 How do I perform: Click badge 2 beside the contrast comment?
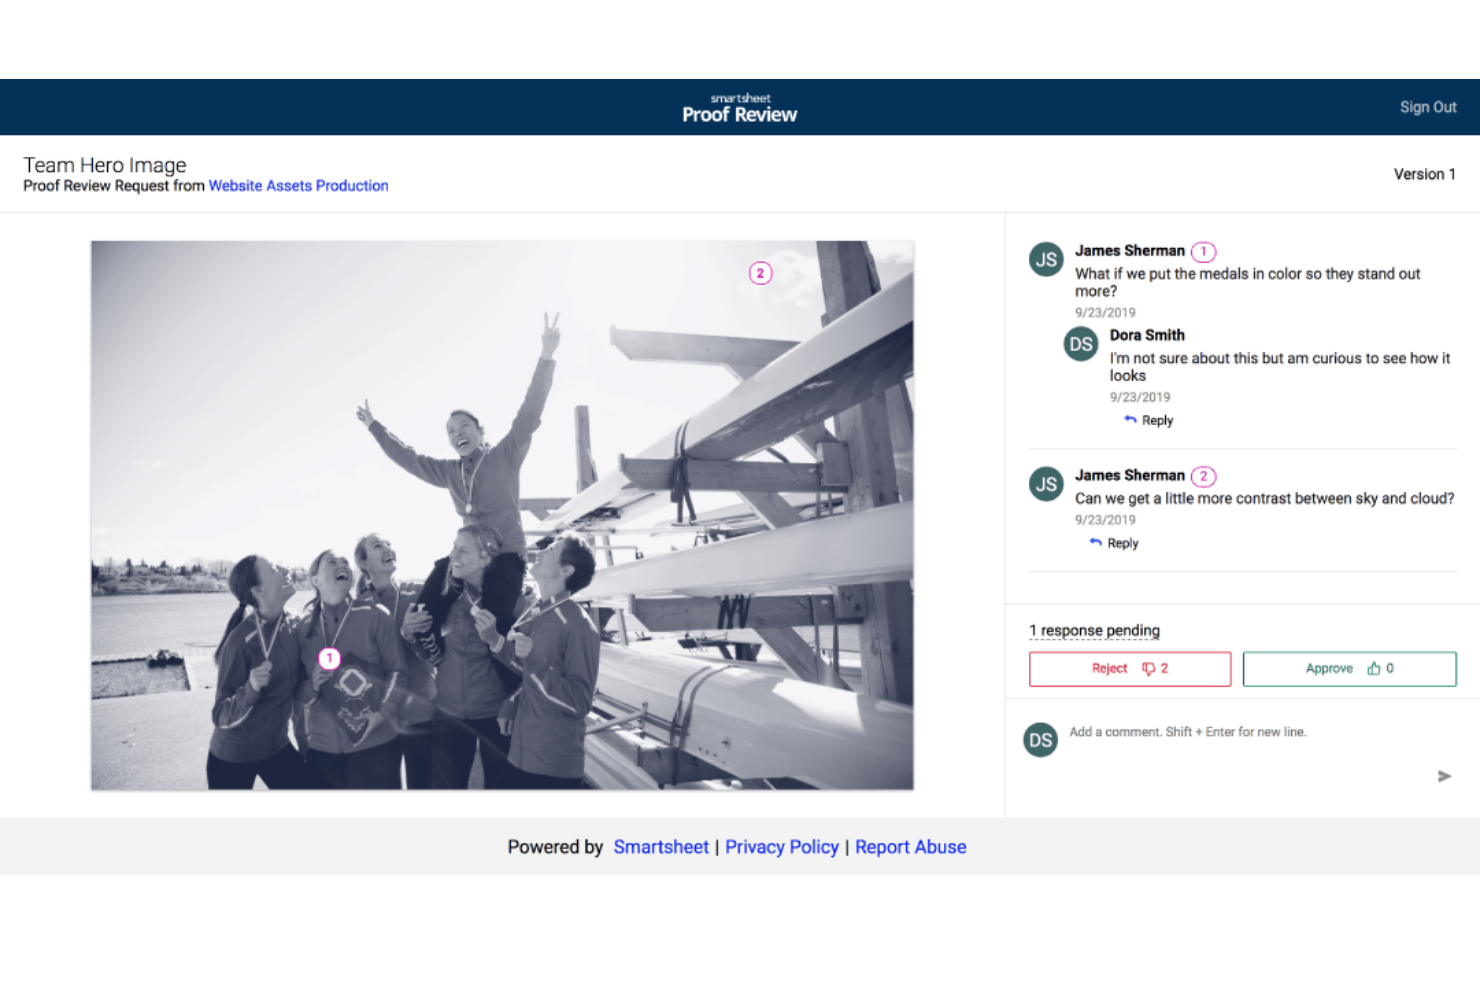[x=1203, y=476]
